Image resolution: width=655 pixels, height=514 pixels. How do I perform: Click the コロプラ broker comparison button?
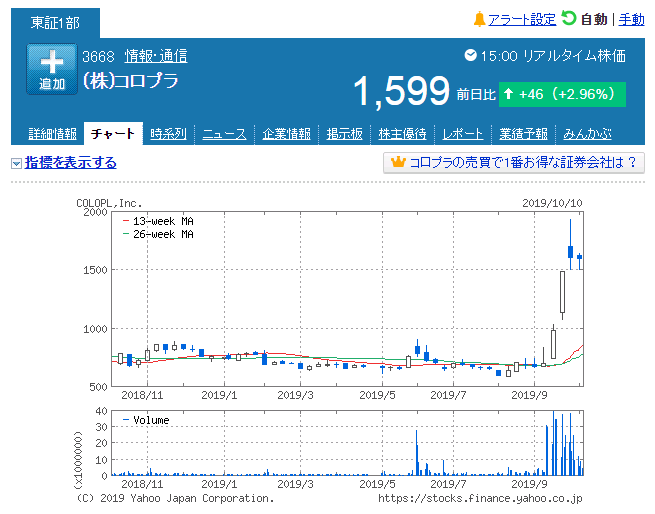pos(514,163)
